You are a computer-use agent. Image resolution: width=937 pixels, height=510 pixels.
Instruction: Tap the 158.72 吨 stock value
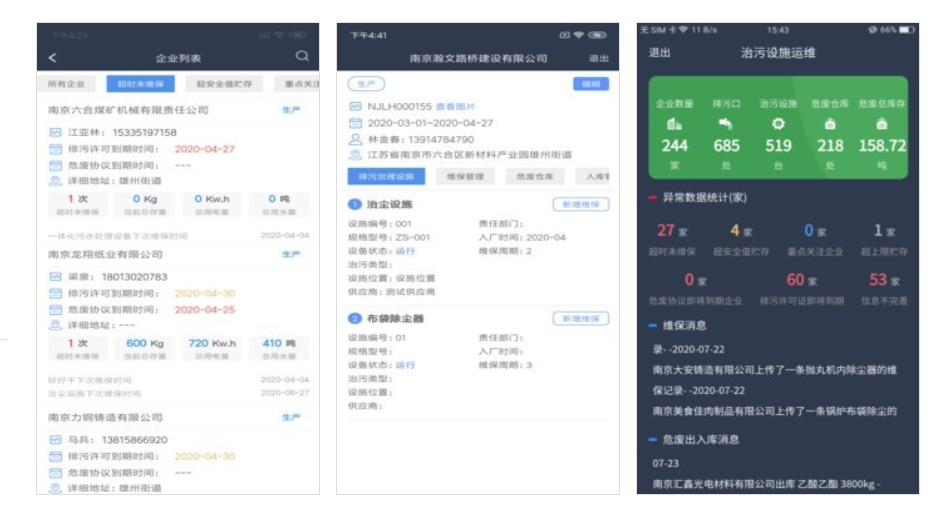(882, 146)
